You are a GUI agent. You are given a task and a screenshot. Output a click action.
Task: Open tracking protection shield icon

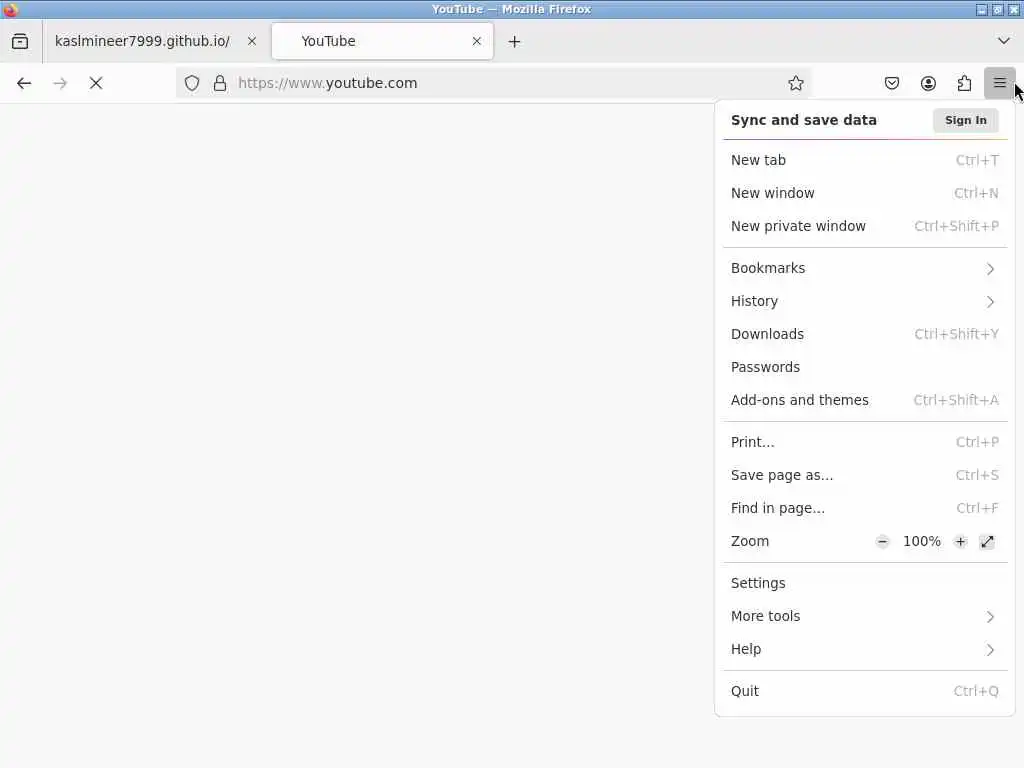(x=192, y=83)
